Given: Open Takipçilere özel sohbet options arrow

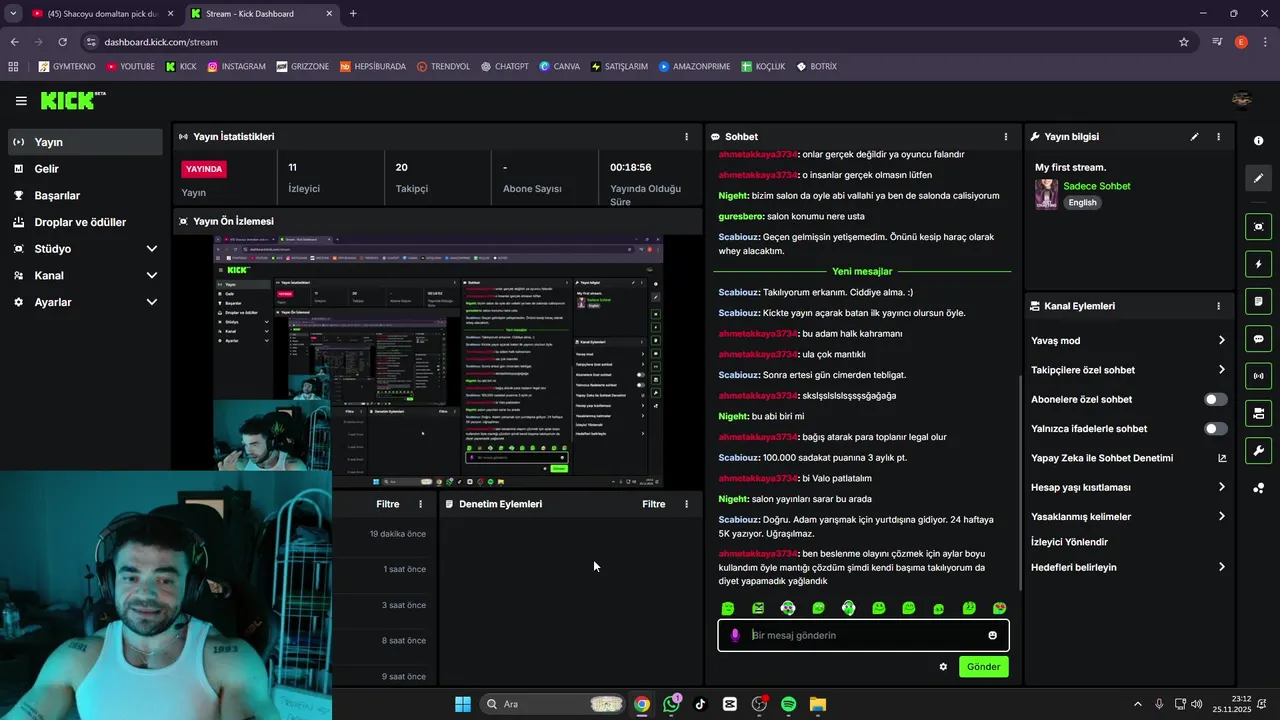Looking at the screenshot, I should coord(1222,370).
